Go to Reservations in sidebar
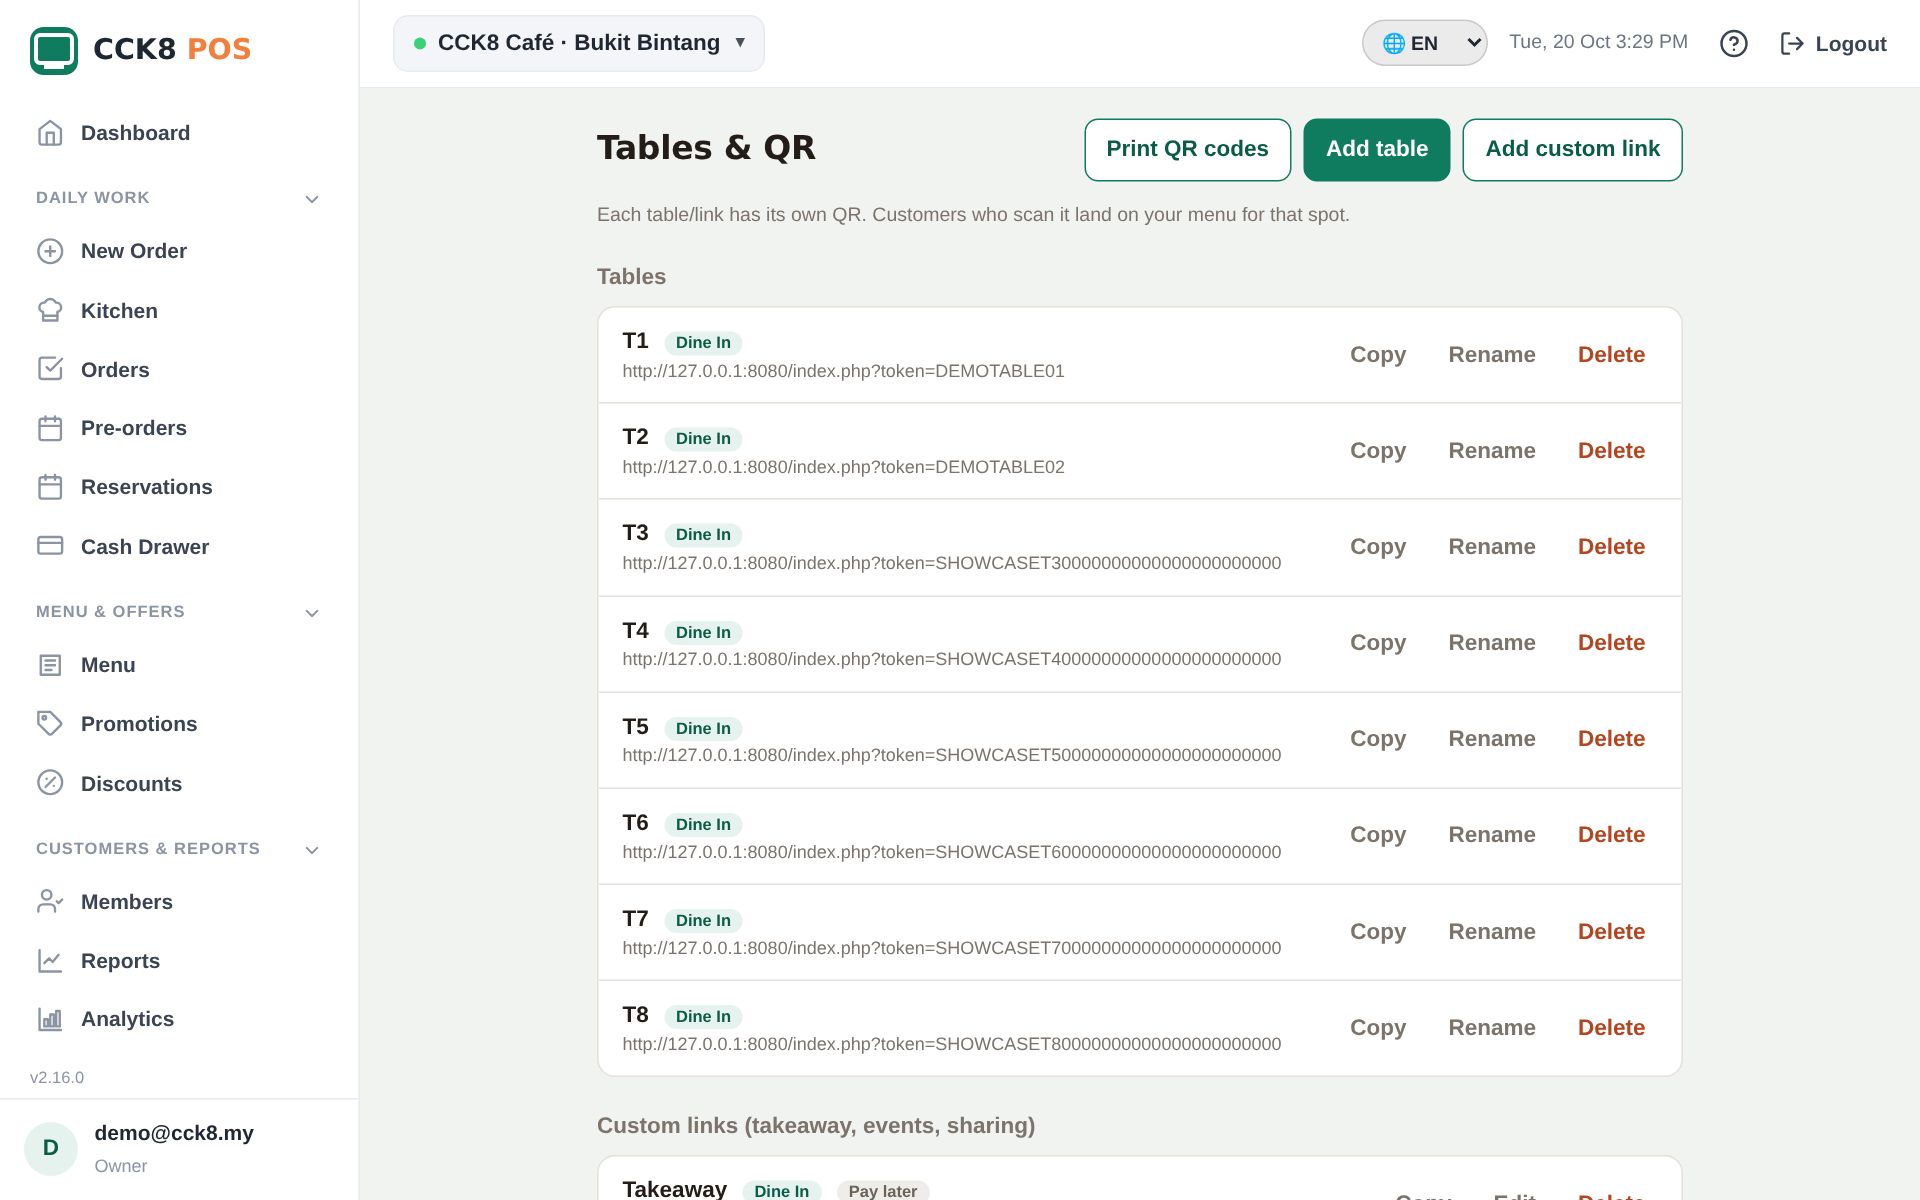 (x=147, y=487)
